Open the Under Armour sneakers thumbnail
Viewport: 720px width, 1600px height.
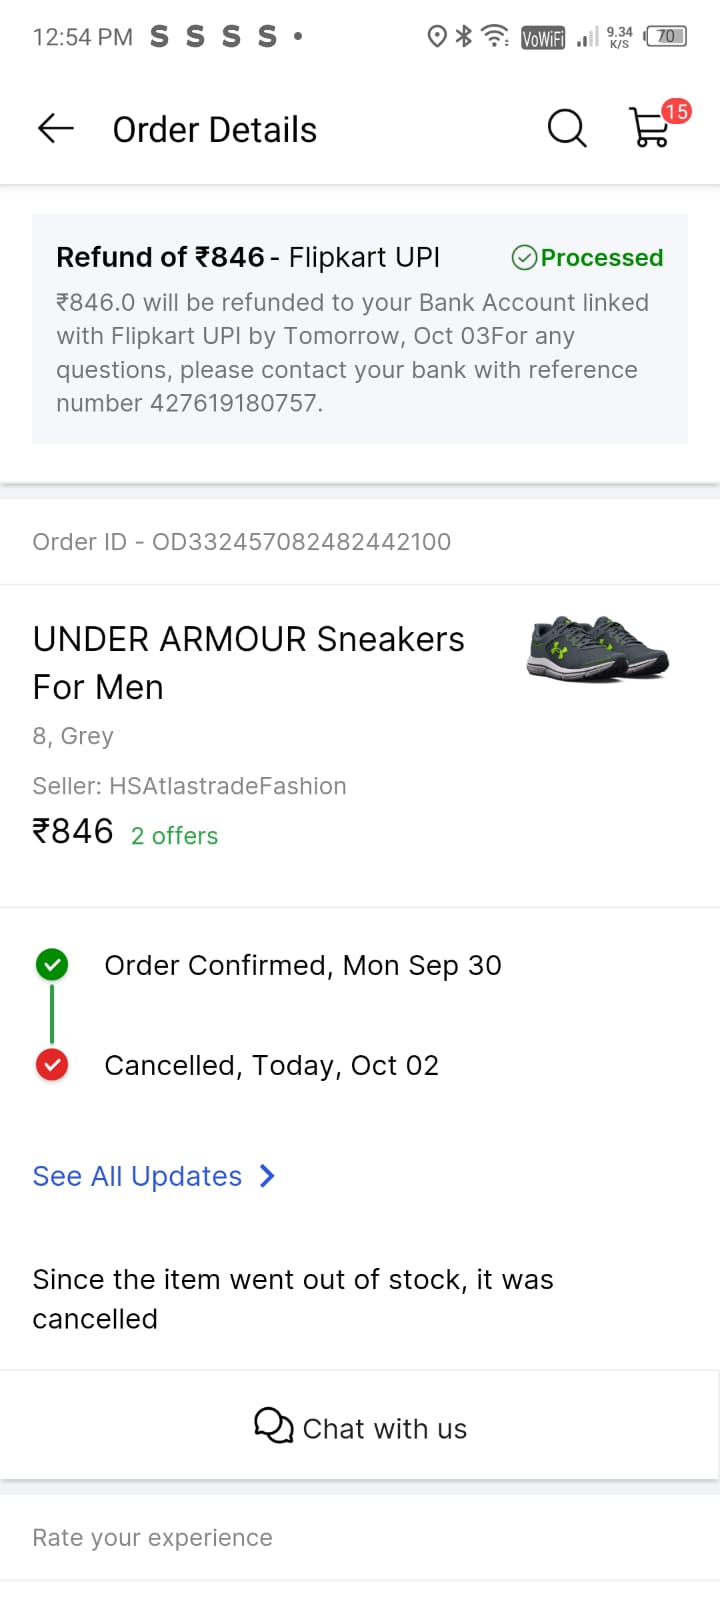pyautogui.click(x=597, y=648)
